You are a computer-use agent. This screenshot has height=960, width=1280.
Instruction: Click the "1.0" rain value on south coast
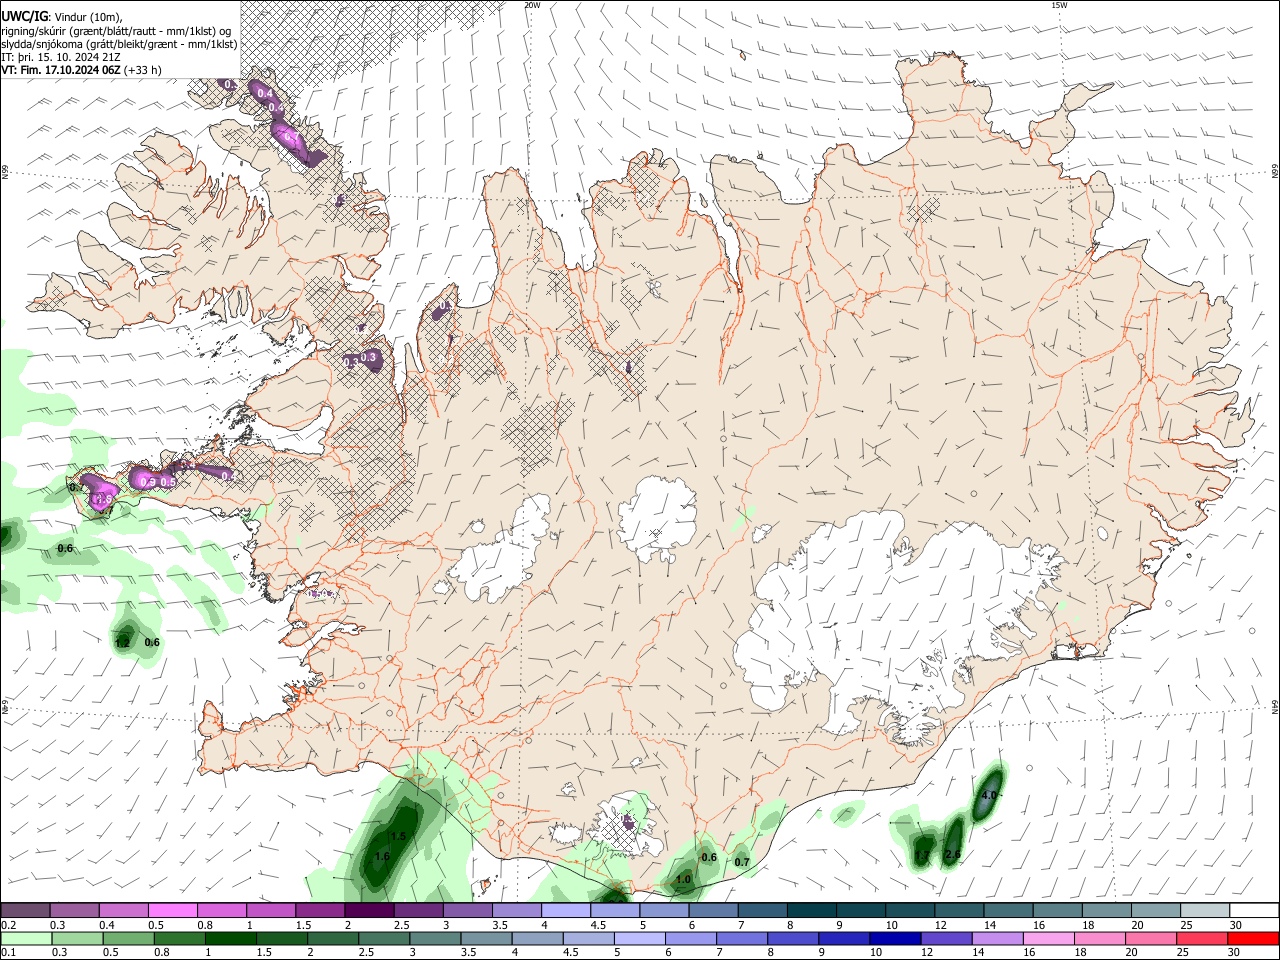coord(683,879)
